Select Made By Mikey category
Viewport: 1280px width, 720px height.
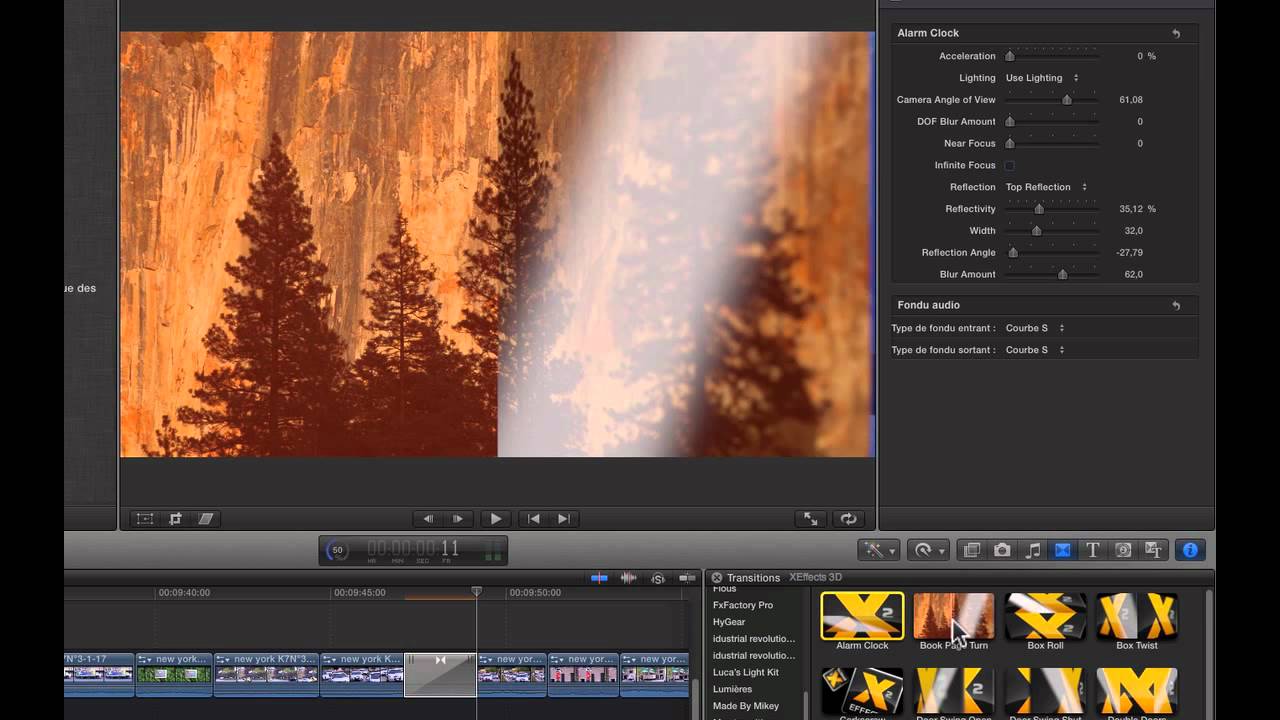tap(746, 706)
